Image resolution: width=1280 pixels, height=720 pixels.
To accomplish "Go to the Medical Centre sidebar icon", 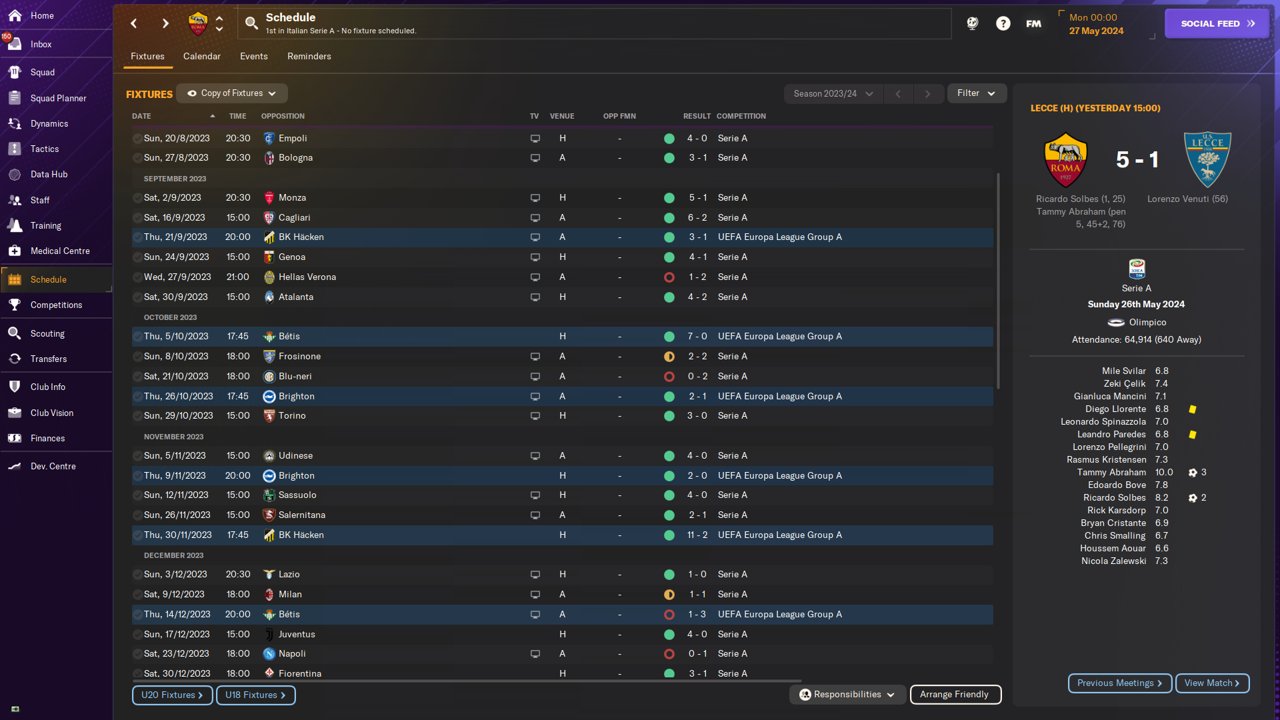I will [x=14, y=251].
